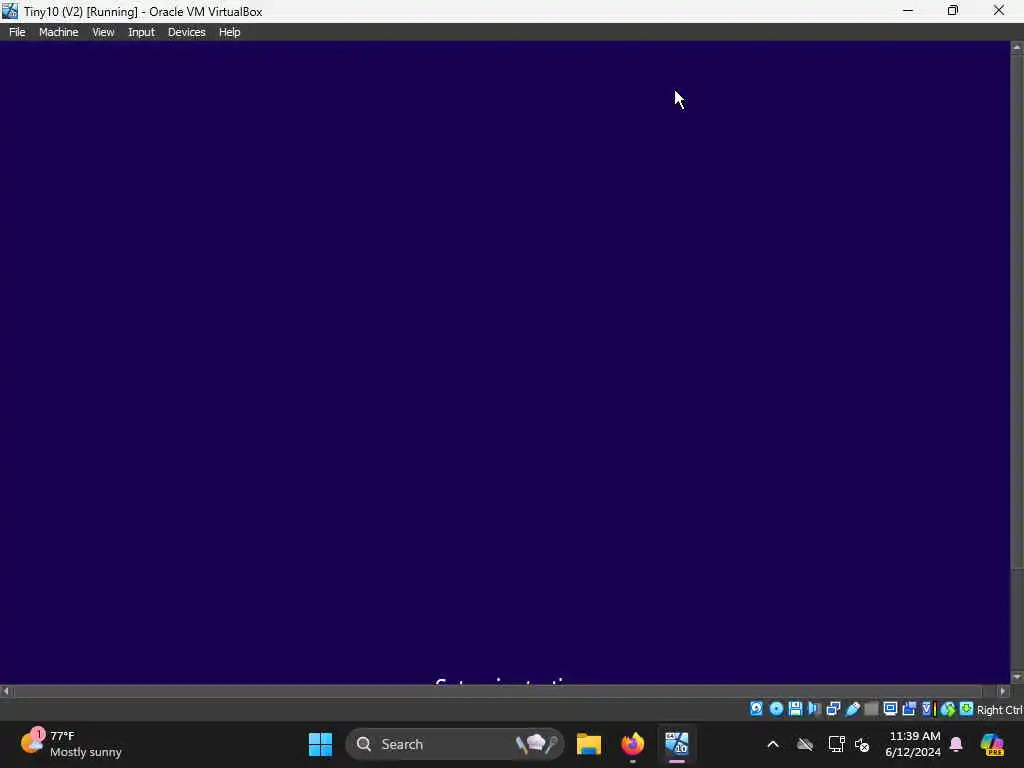Viewport: 1024px width, 768px height.
Task: Open the weather widget showing 77°F
Action: tap(72, 744)
